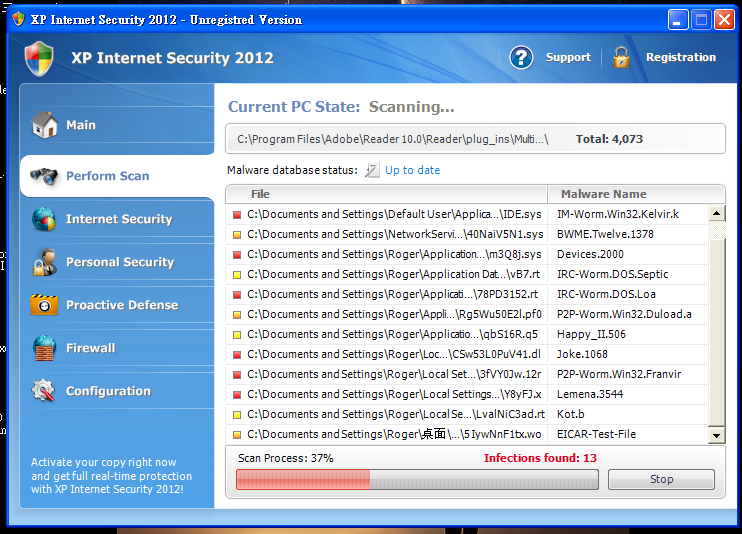Select the Kot.b malware entry
The width and height of the screenshot is (742, 534).
[570, 414]
